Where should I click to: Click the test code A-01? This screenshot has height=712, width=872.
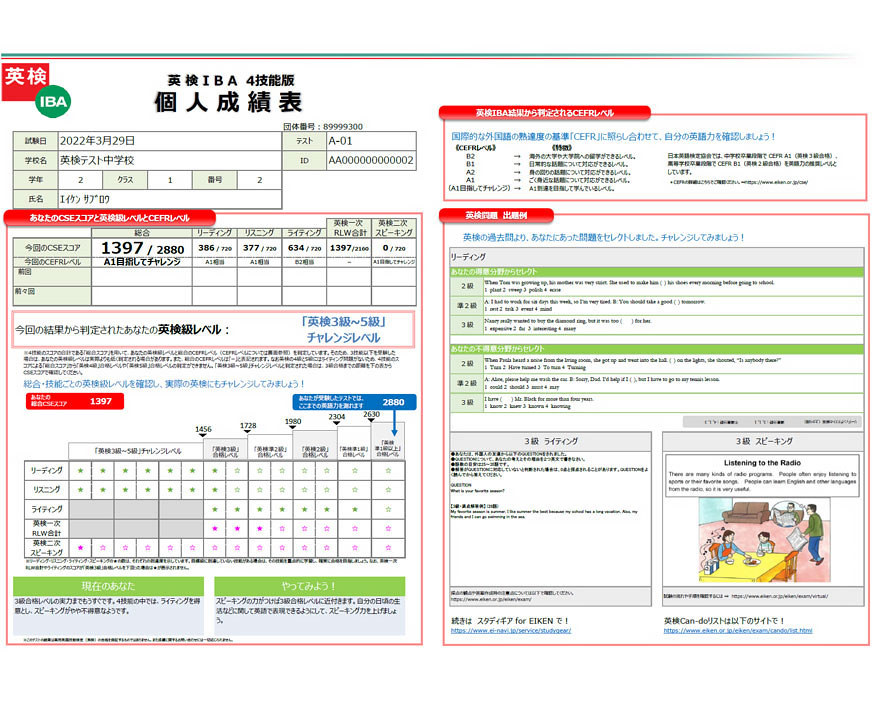tap(340, 141)
